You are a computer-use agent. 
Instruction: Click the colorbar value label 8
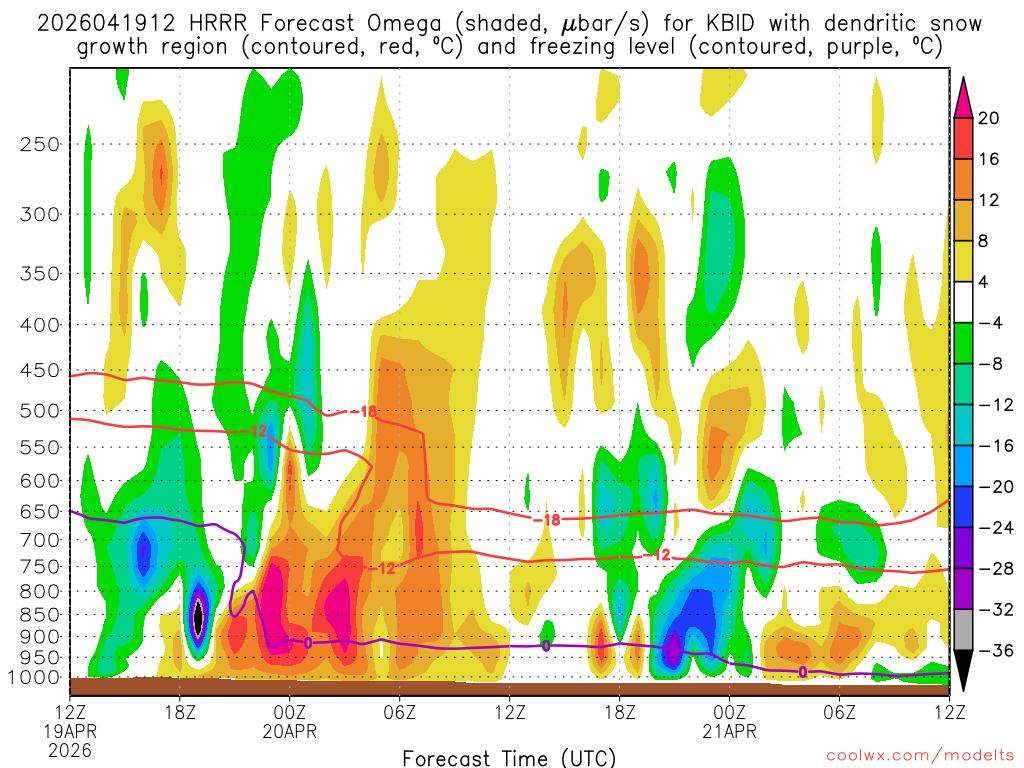[984, 241]
